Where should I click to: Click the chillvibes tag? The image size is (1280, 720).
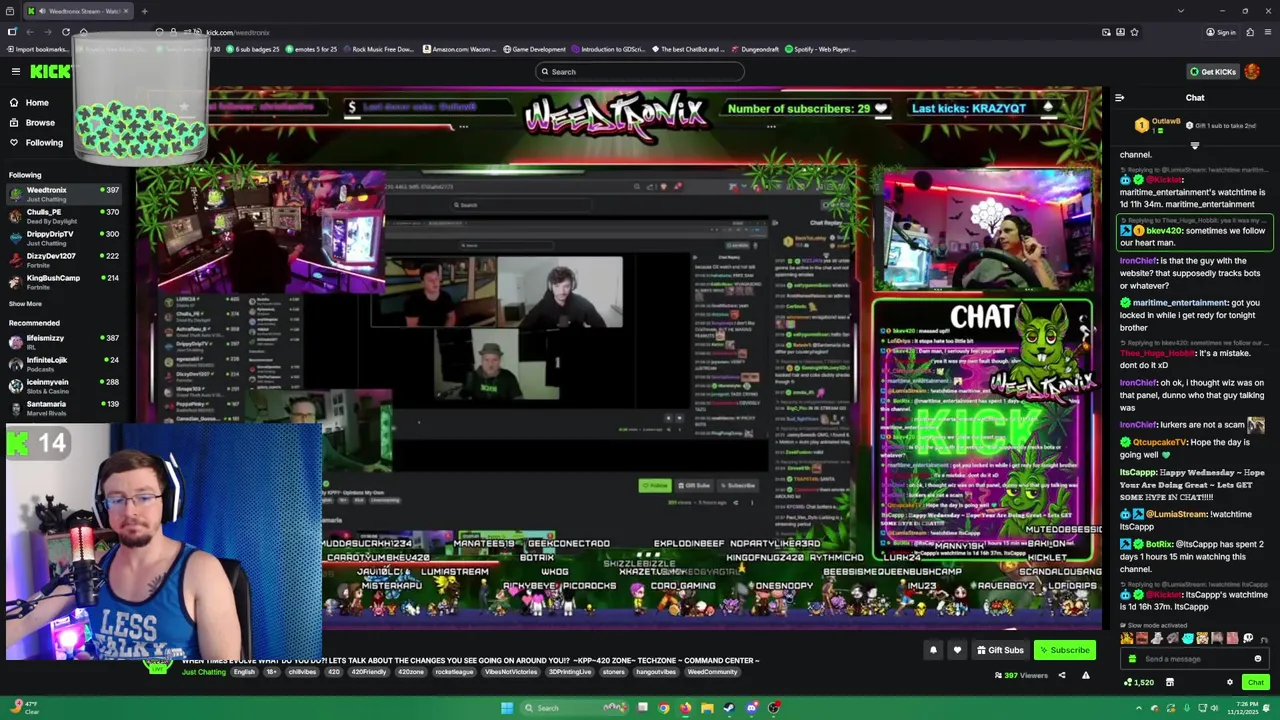pyautogui.click(x=302, y=672)
